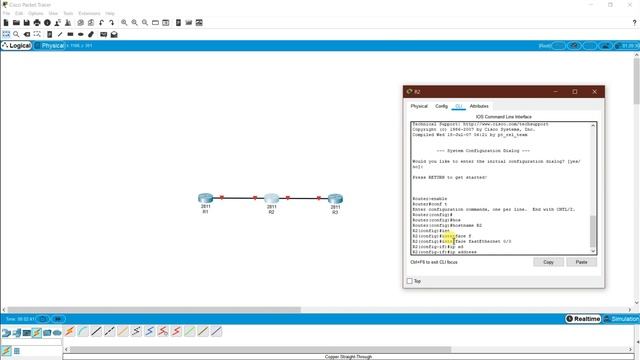Open the Attributes tab in R2 window
Viewport: 640px width, 360px height.
[x=479, y=106]
